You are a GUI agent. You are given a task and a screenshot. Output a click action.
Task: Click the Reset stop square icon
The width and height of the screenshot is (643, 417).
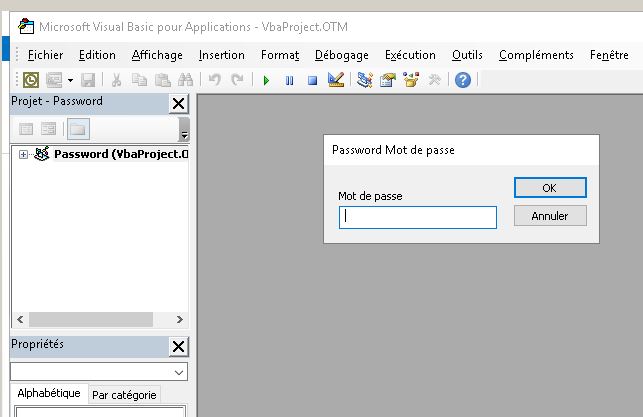(x=312, y=80)
